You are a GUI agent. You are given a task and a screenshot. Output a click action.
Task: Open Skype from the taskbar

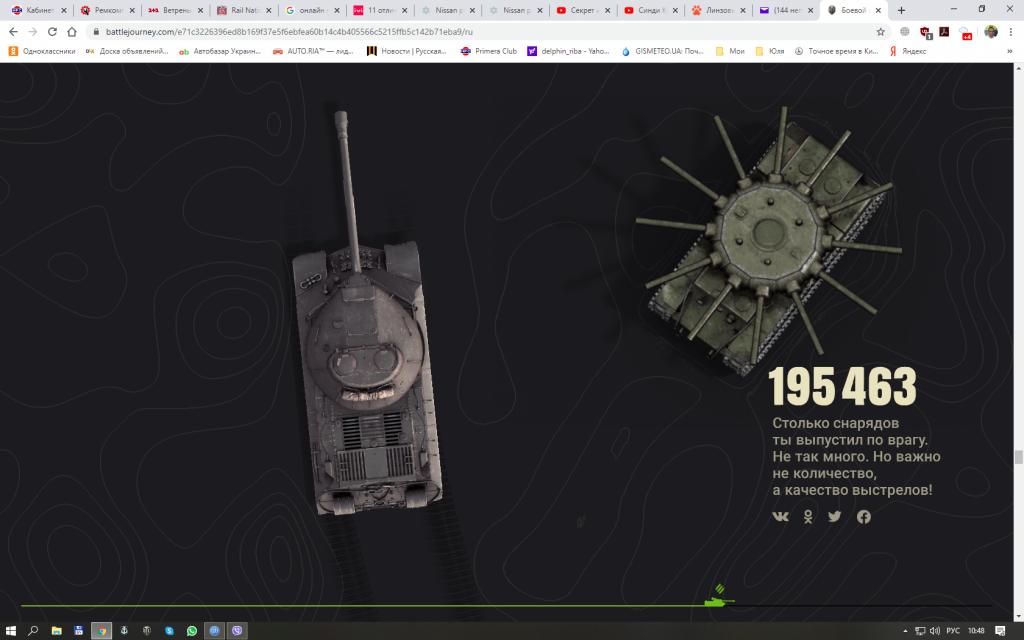(x=169, y=631)
